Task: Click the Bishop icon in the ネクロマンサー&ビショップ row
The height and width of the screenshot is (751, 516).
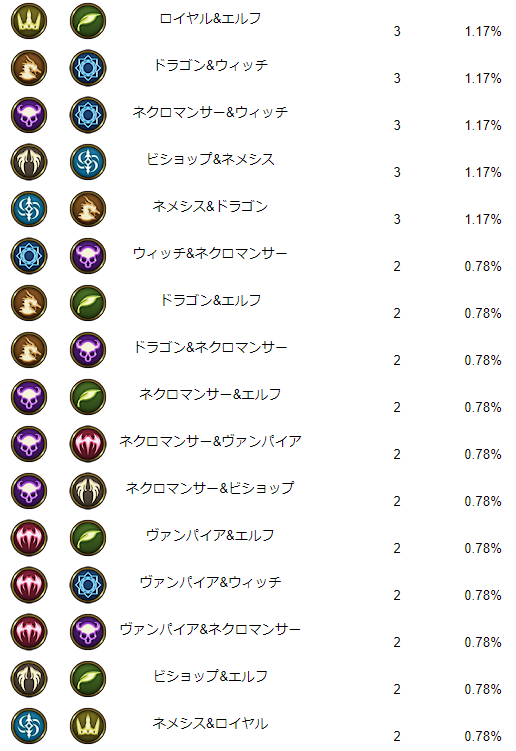Action: [x=88, y=490]
